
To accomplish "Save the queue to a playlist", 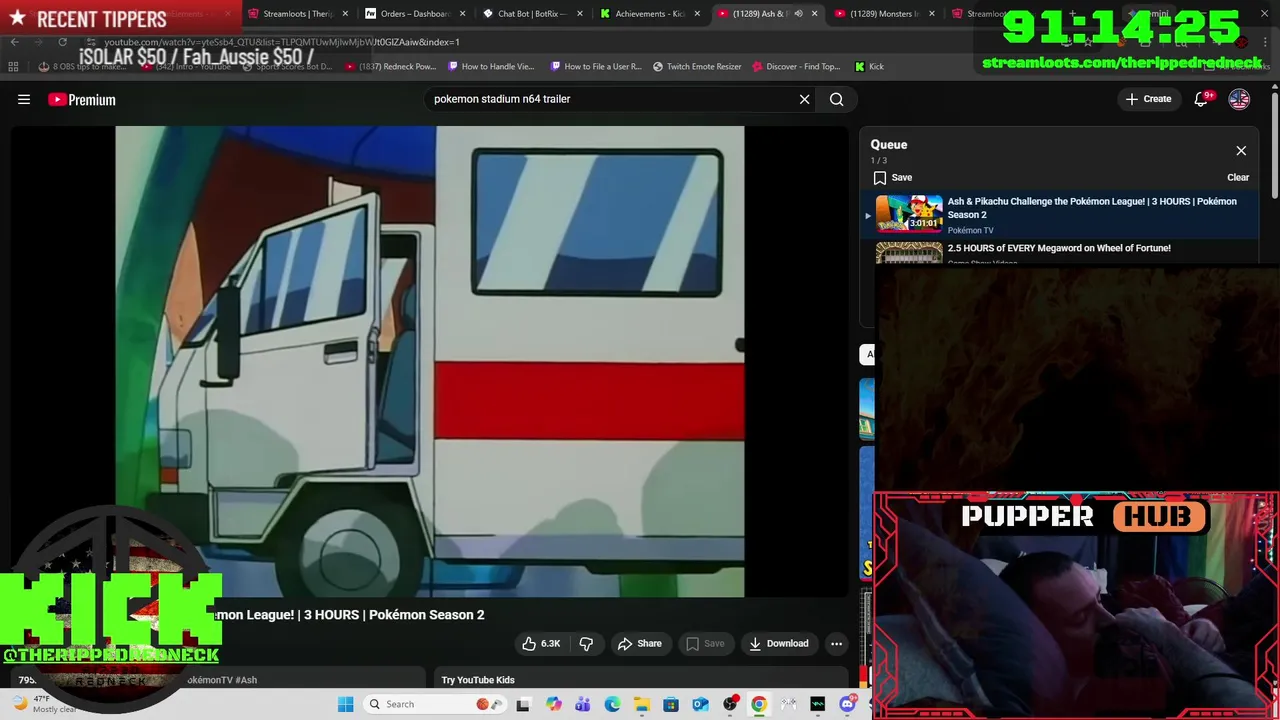I will click(892, 178).
